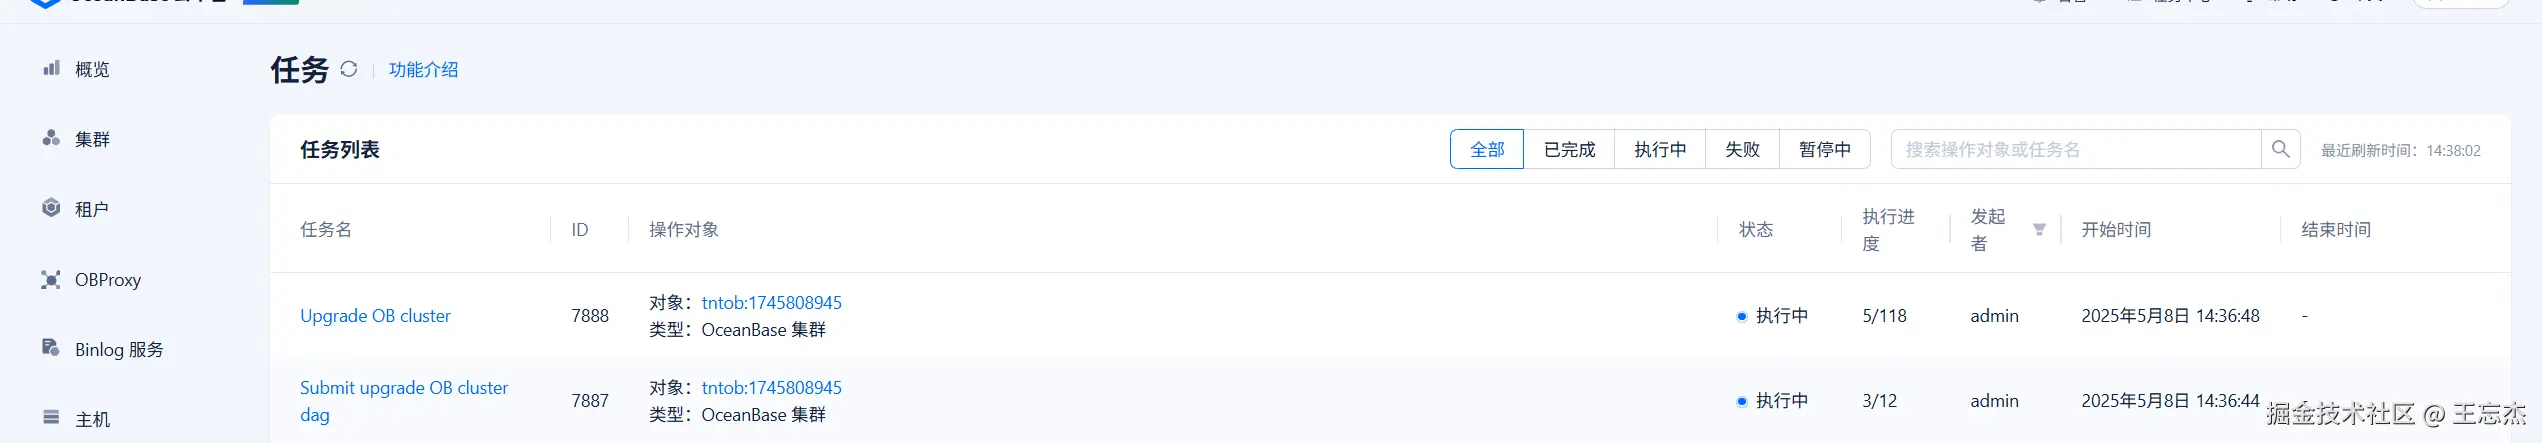Click the Tenant (租户) sidebar icon

51,208
